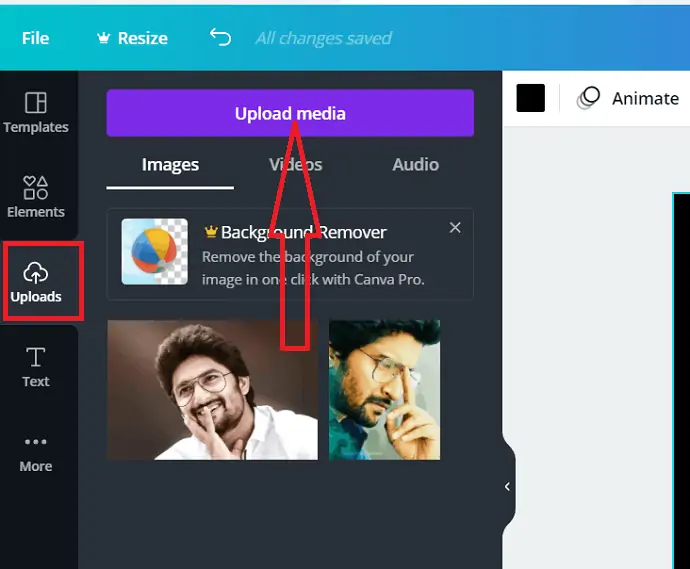Click the Background Remover title text
The width and height of the screenshot is (690, 569).
click(x=303, y=232)
